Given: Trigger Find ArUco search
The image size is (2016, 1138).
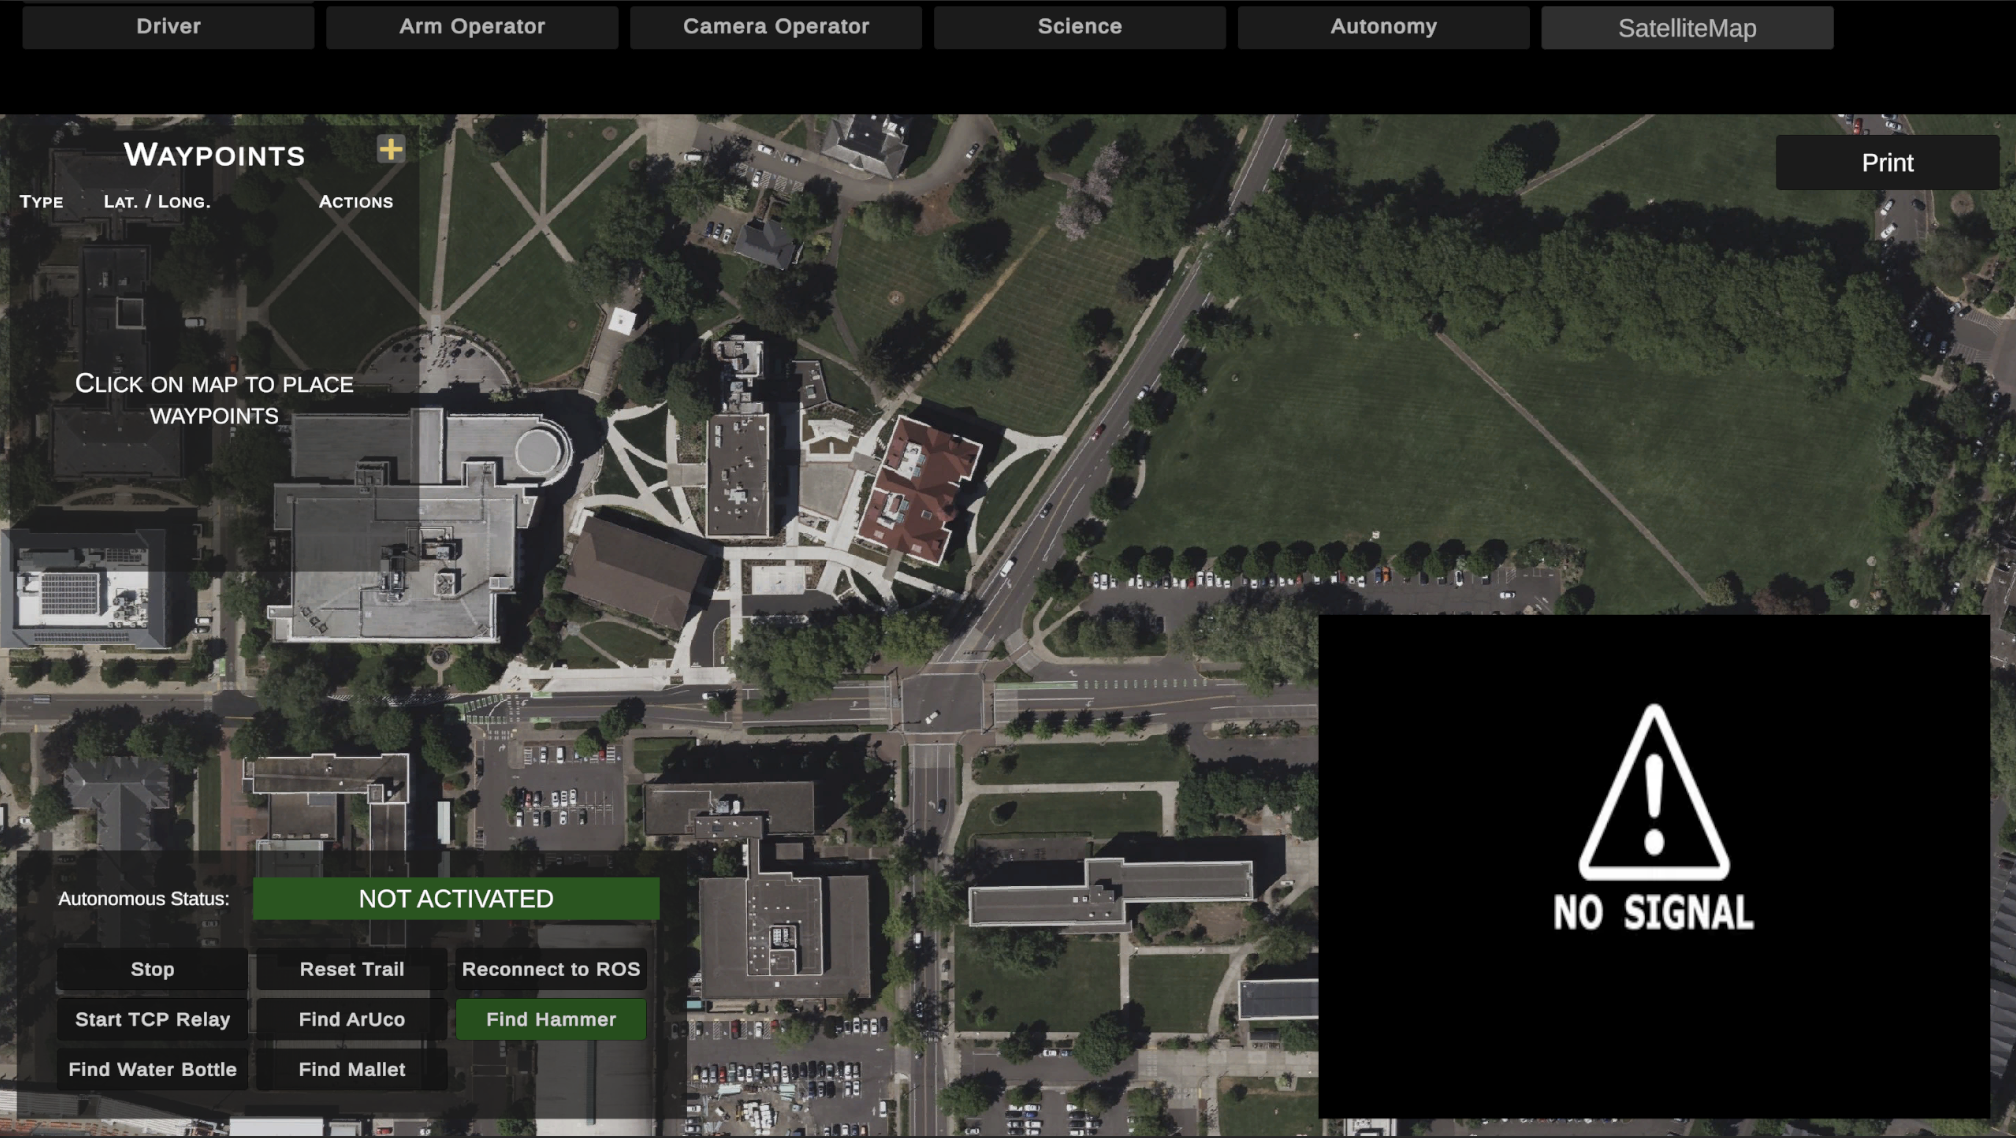Looking at the screenshot, I should (x=352, y=1019).
